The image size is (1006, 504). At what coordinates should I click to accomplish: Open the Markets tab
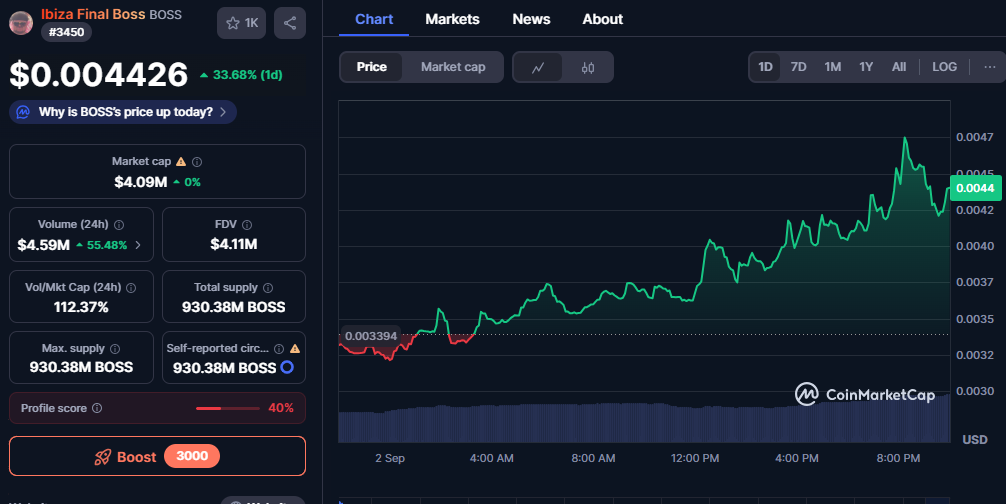tap(452, 19)
